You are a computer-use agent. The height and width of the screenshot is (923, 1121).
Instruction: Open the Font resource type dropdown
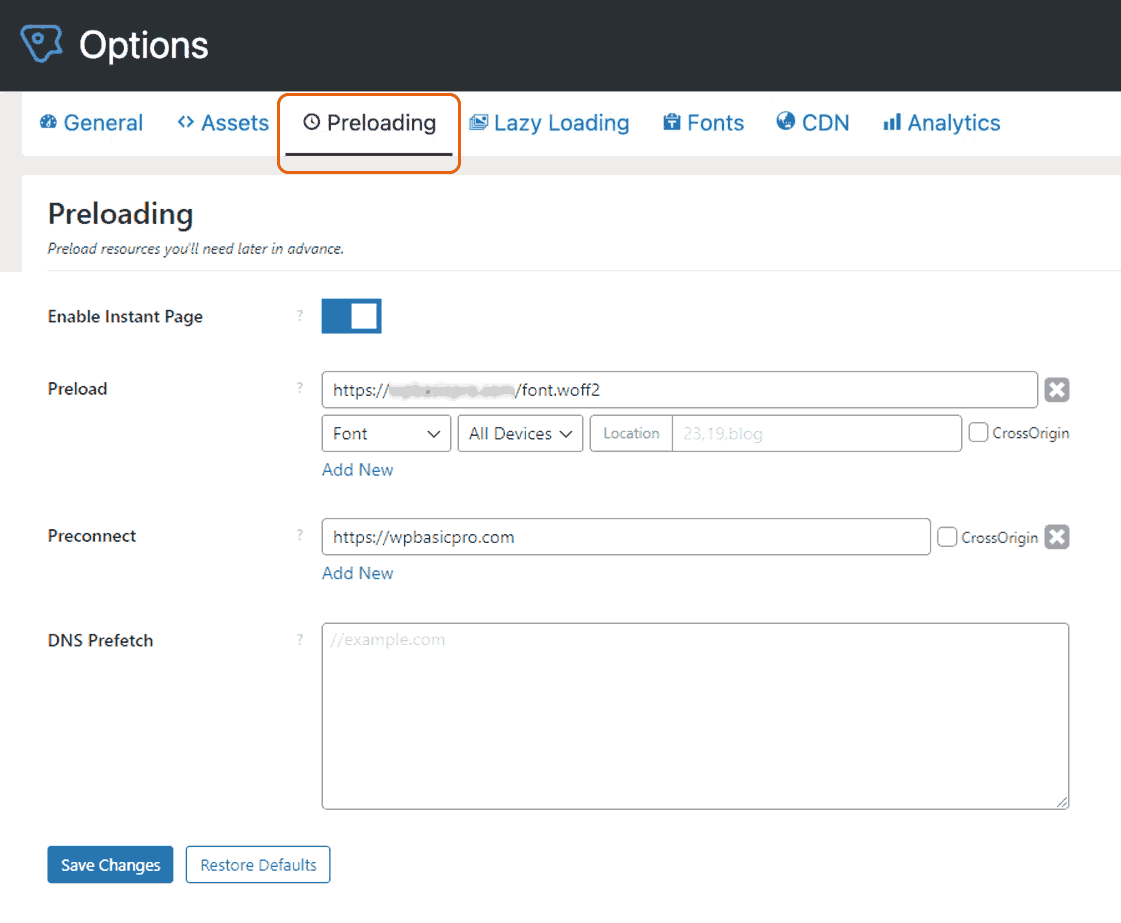coord(386,433)
